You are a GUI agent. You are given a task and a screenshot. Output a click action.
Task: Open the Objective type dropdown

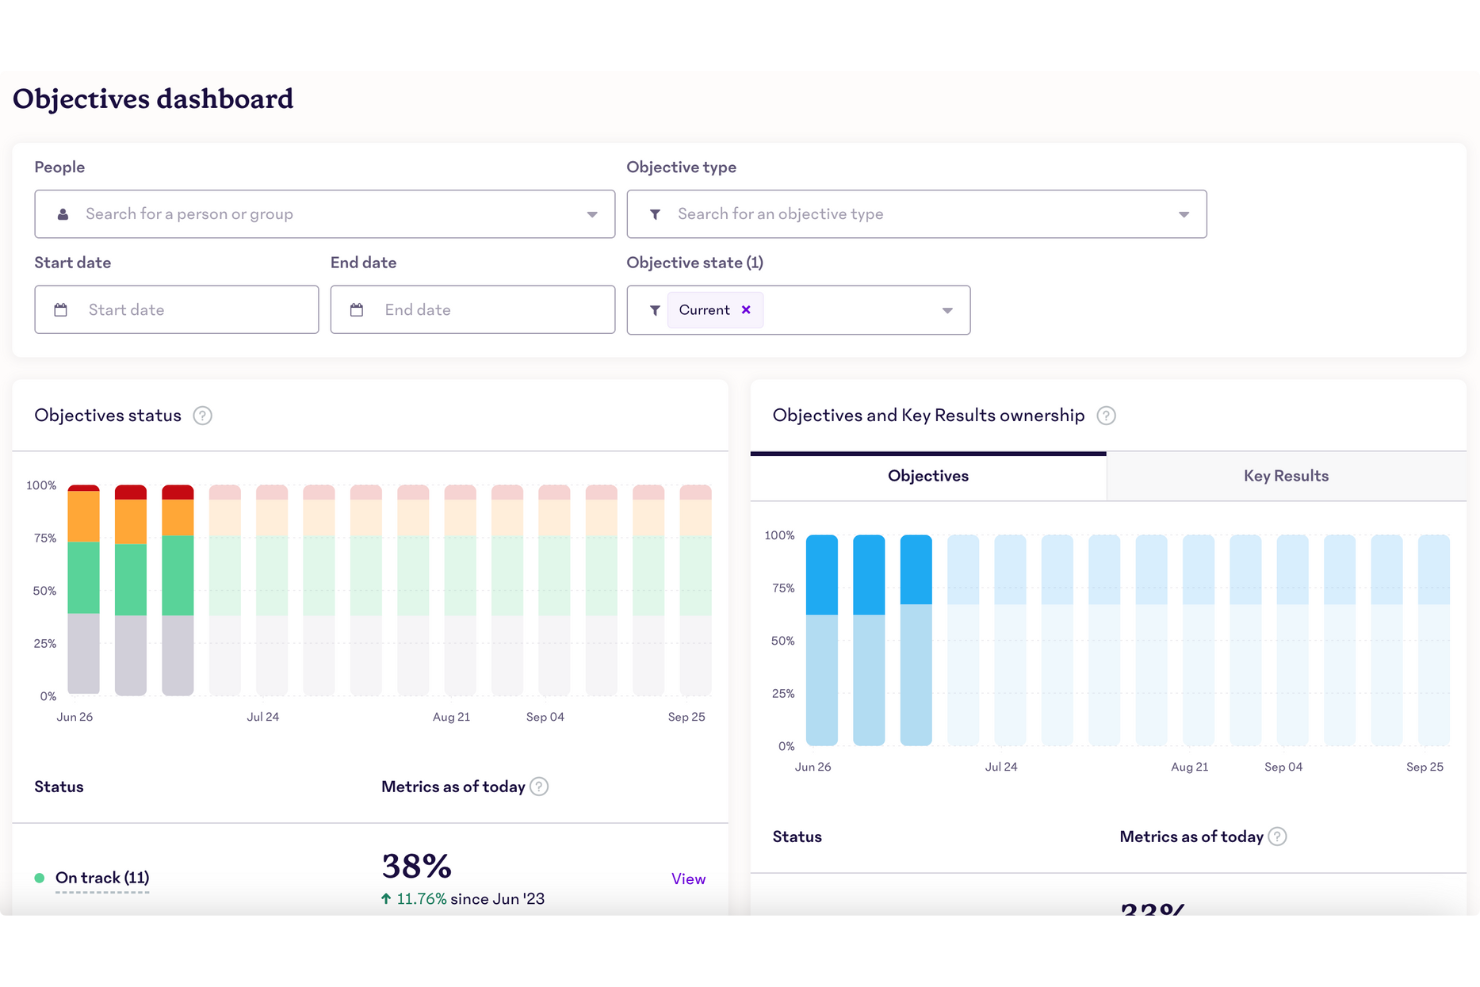(x=1184, y=213)
